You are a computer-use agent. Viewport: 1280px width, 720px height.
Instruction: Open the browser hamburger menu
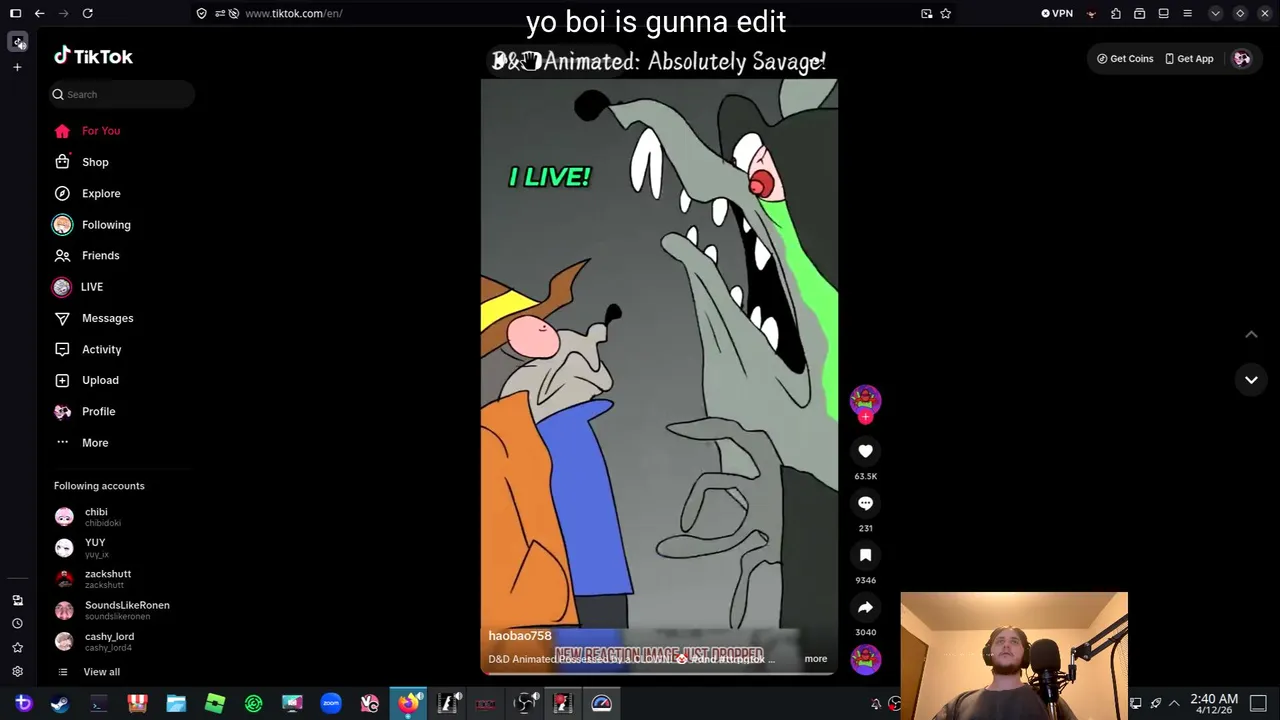click(1188, 13)
